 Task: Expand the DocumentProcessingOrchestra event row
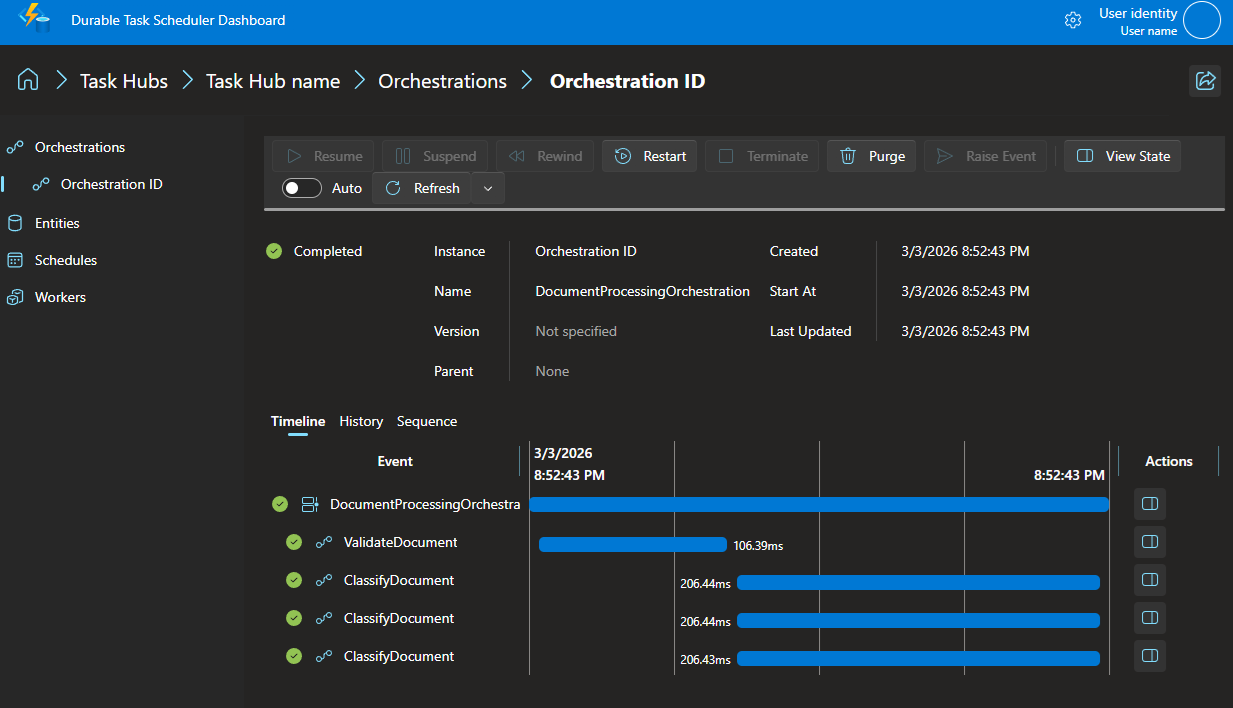tap(310, 504)
